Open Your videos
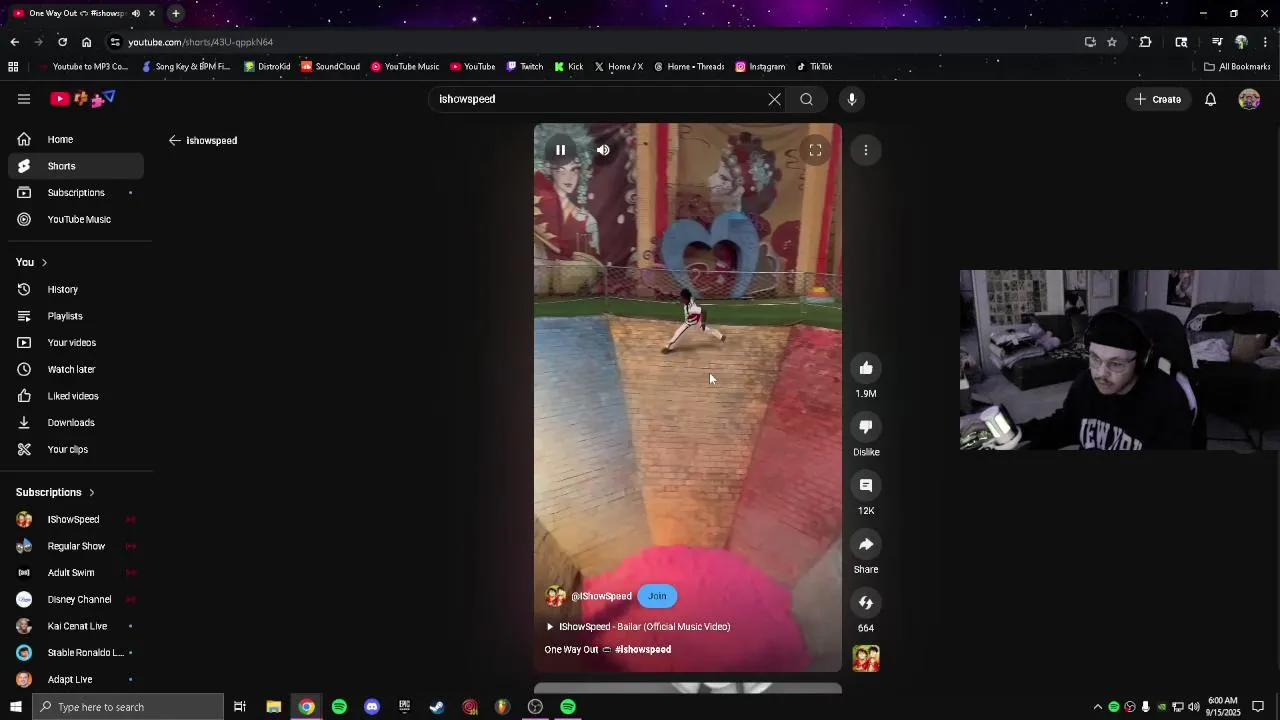Image resolution: width=1280 pixels, height=720 pixels. coord(76,343)
